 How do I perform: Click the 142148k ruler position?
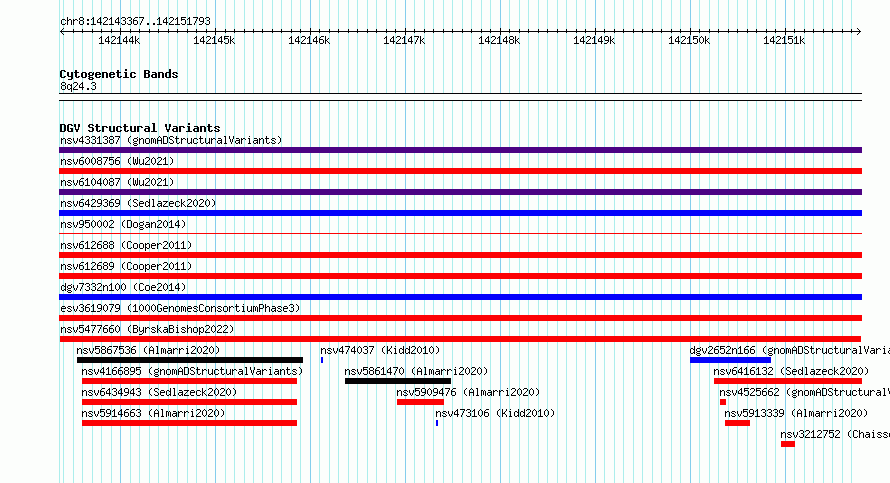click(499, 40)
